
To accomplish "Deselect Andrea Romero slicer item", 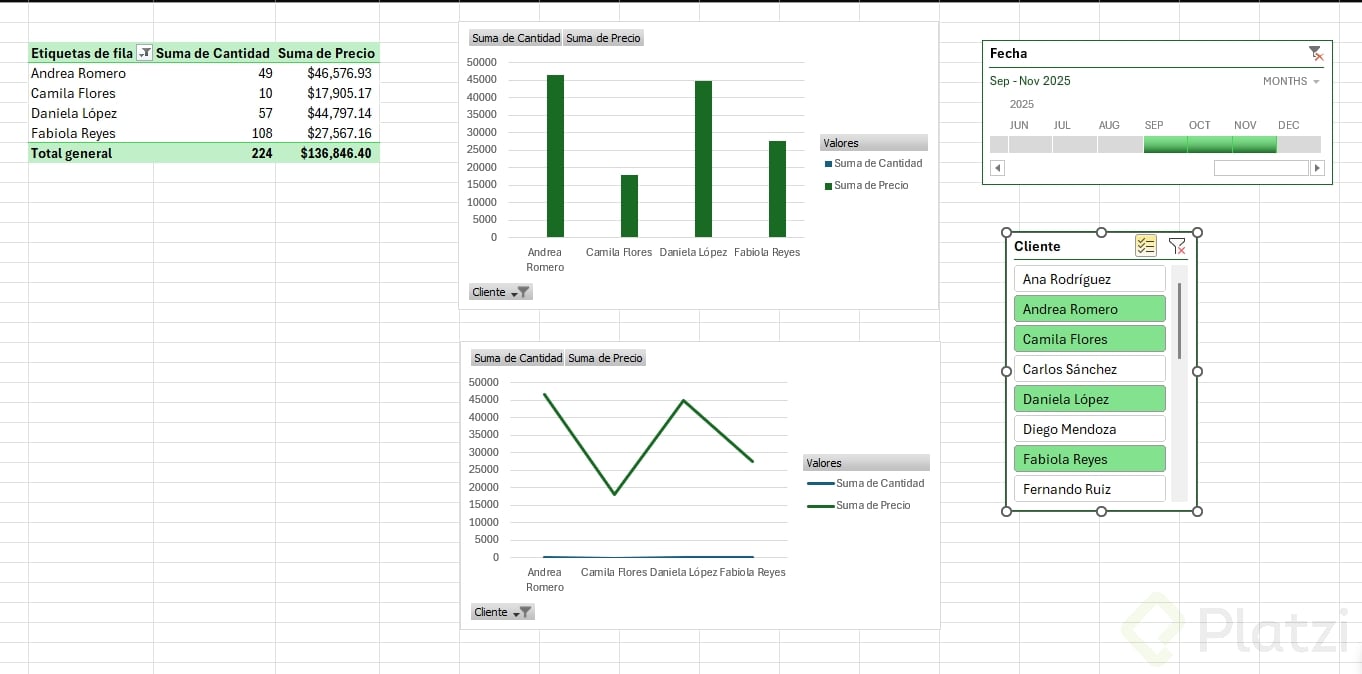I will pyautogui.click(x=1090, y=309).
